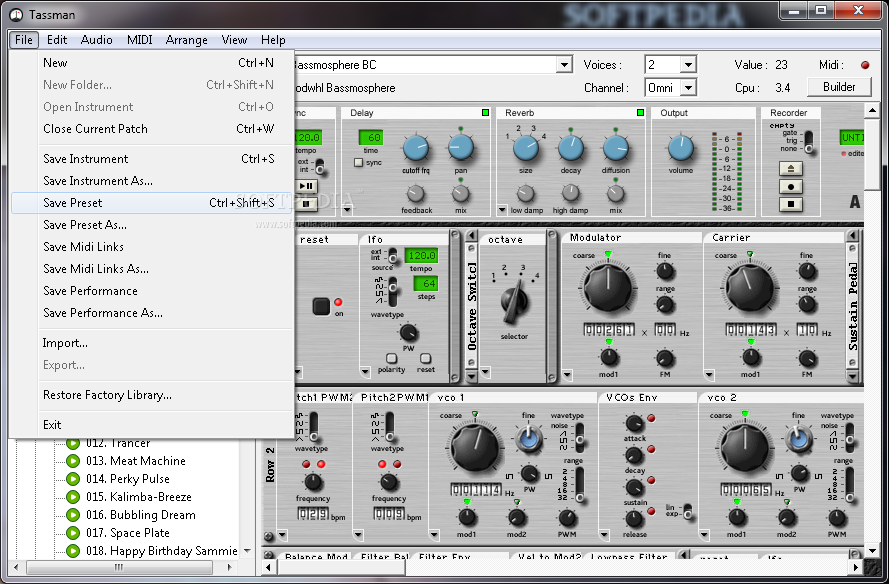This screenshot has height=584, width=889.
Task: Click the Output volume knob
Action: pos(680,148)
